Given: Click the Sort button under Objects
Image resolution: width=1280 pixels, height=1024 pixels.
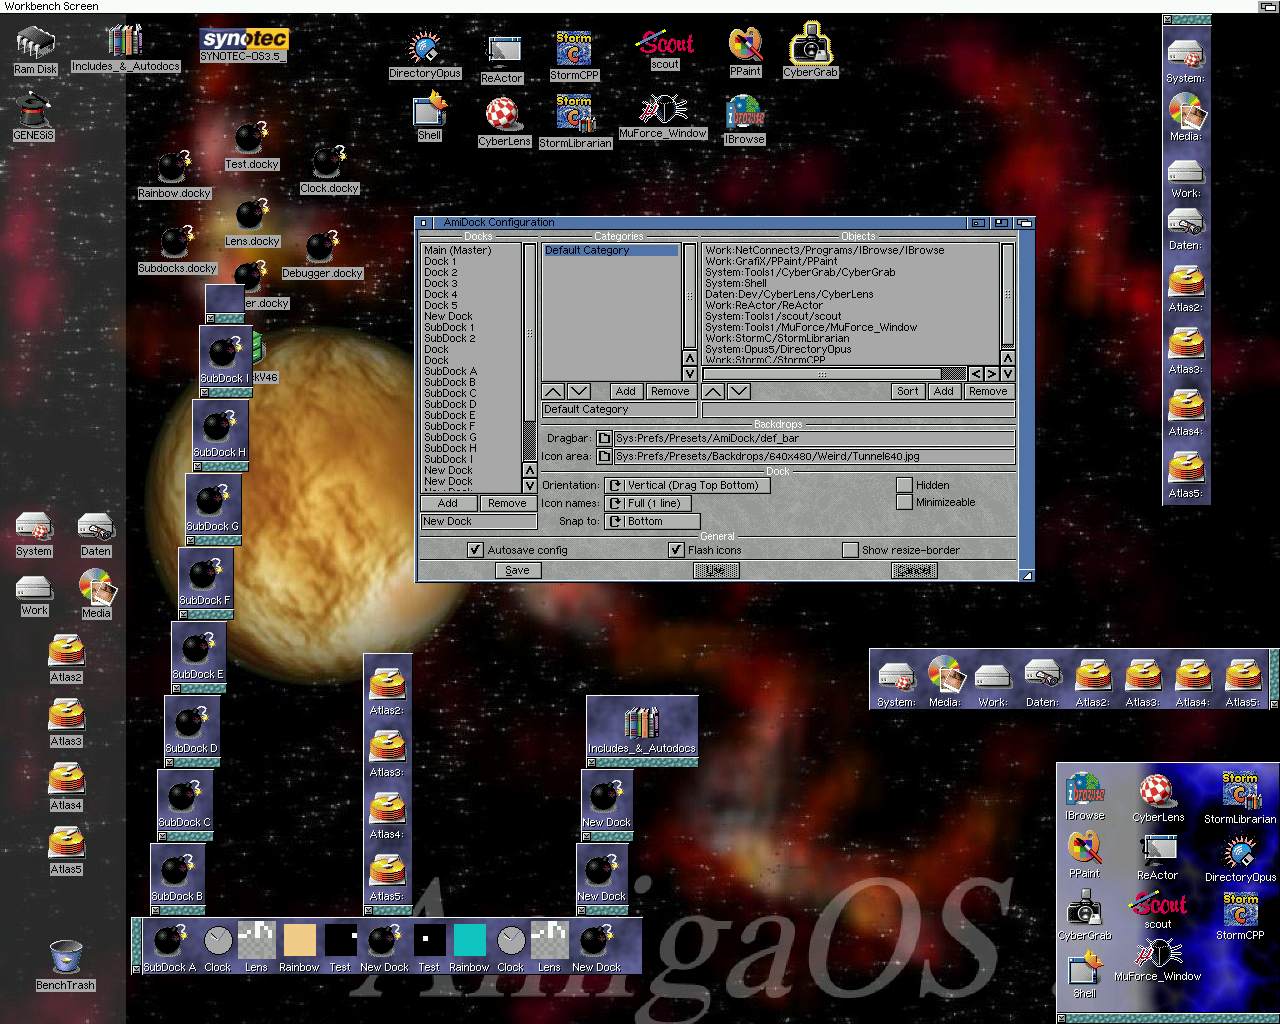Looking at the screenshot, I should (x=907, y=391).
